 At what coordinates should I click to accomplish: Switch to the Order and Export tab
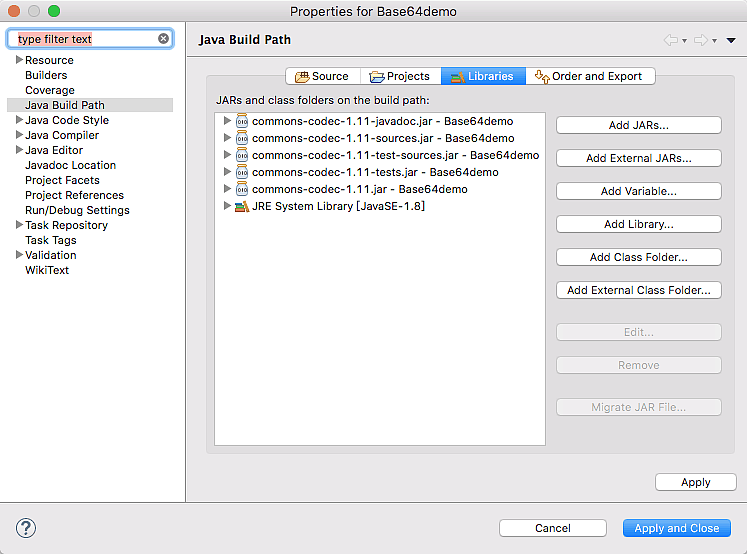tap(591, 76)
